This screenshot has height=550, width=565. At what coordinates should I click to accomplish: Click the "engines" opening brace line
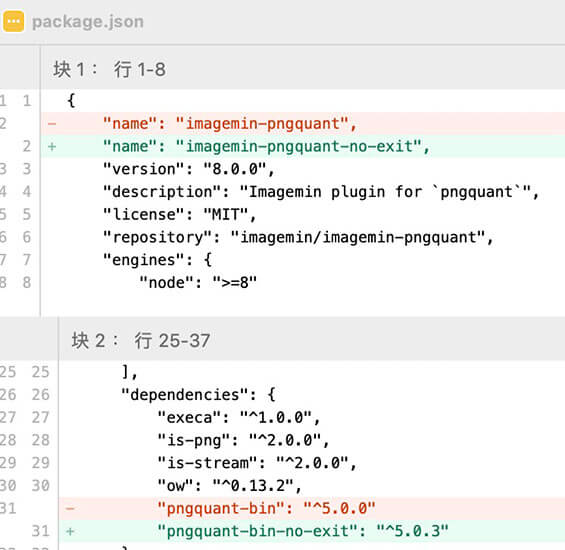pyautogui.click(x=157, y=260)
